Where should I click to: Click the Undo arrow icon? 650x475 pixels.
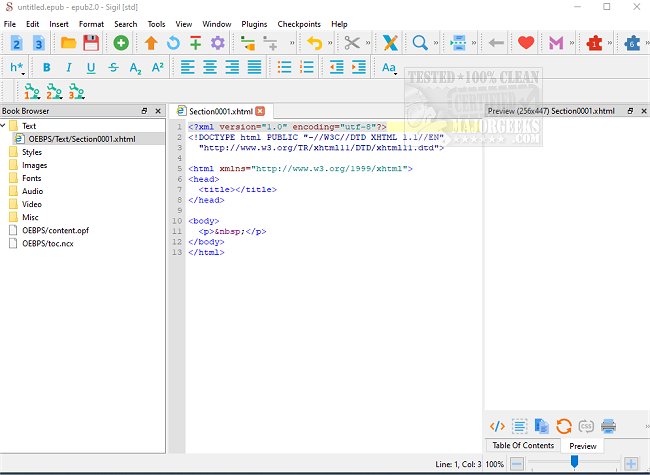pos(314,43)
